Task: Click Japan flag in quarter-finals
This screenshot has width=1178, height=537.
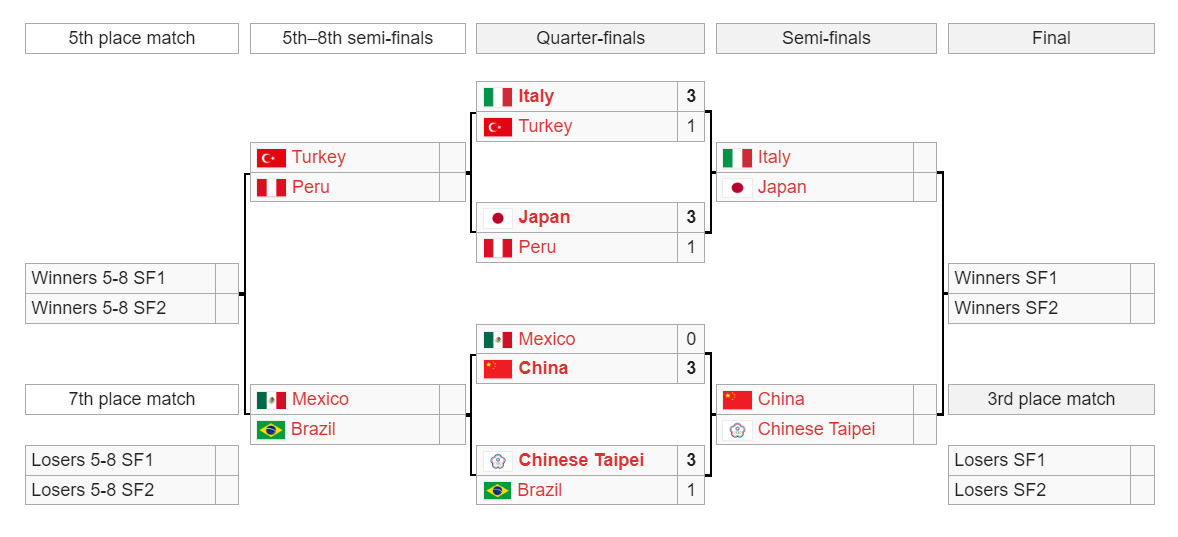Action: click(497, 218)
